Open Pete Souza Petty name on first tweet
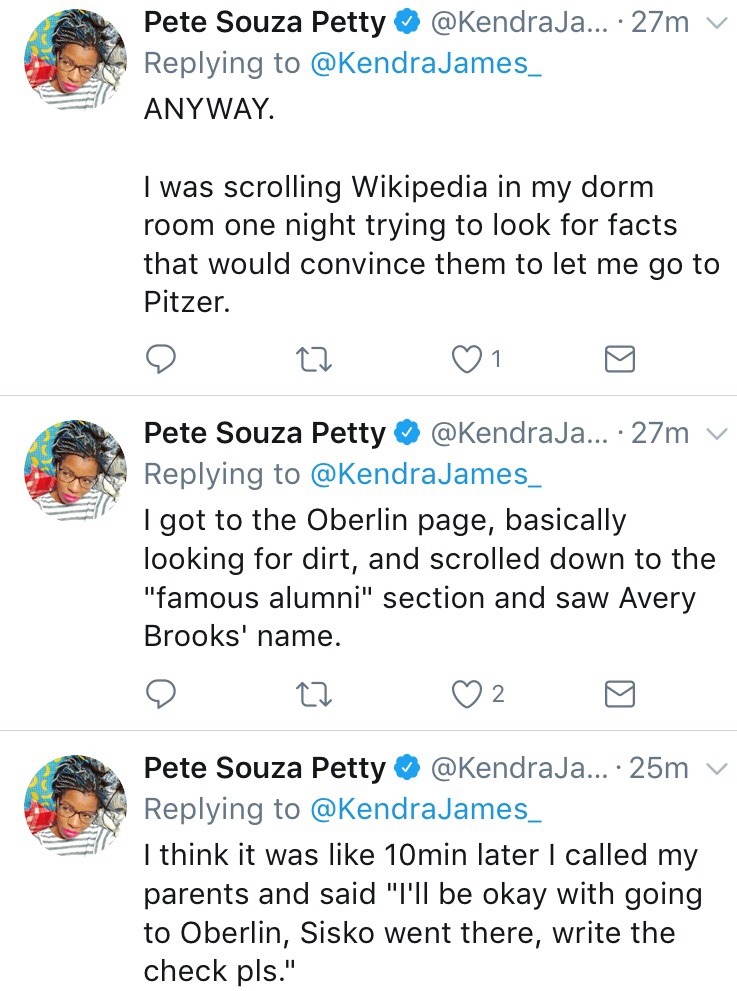This screenshot has width=737, height=991. pyautogui.click(x=264, y=22)
